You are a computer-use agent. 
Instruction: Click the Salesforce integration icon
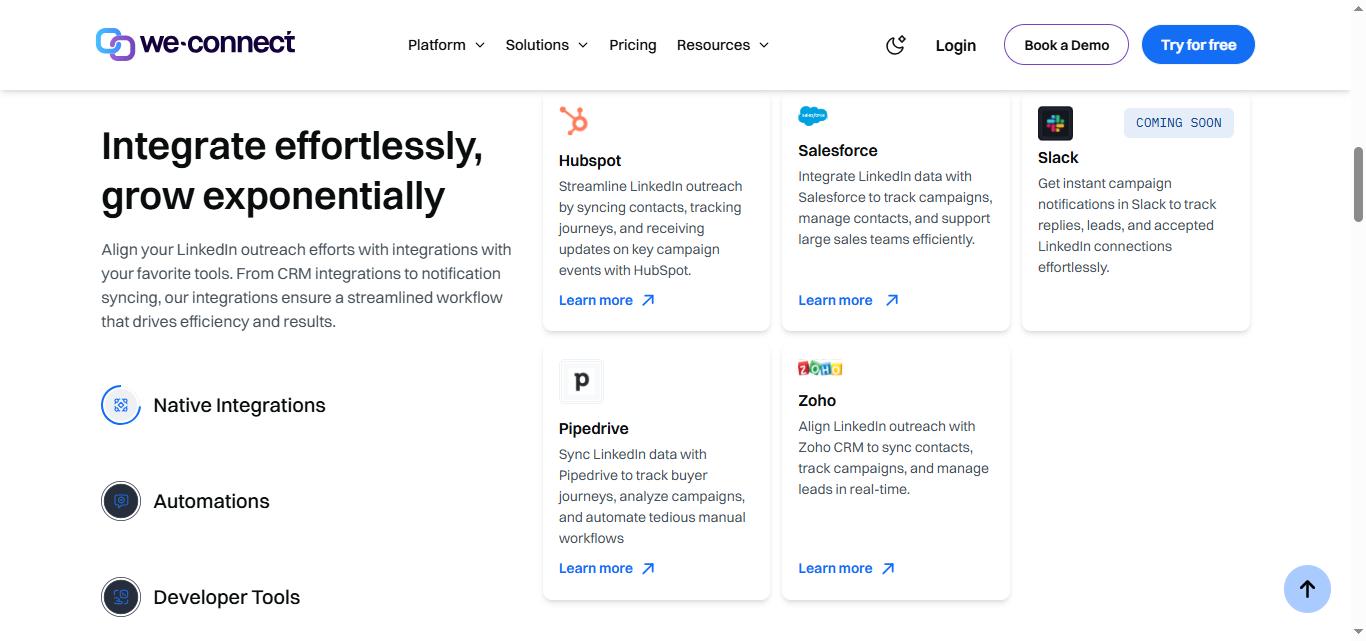click(812, 114)
